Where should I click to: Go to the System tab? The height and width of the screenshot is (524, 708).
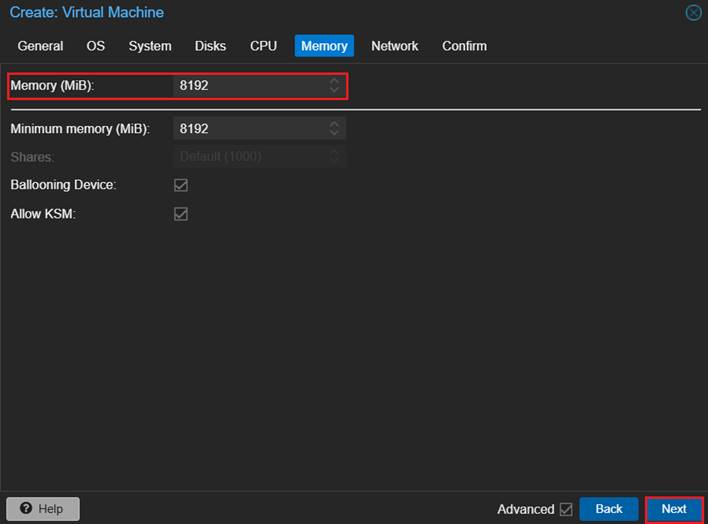pyautogui.click(x=150, y=46)
